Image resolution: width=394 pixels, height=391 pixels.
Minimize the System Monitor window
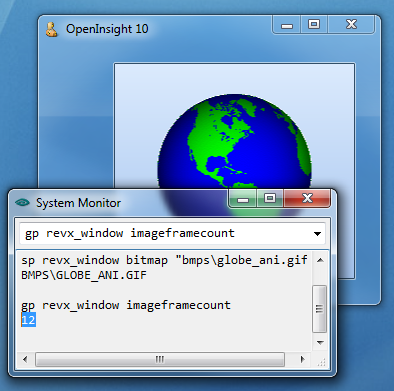point(243,199)
